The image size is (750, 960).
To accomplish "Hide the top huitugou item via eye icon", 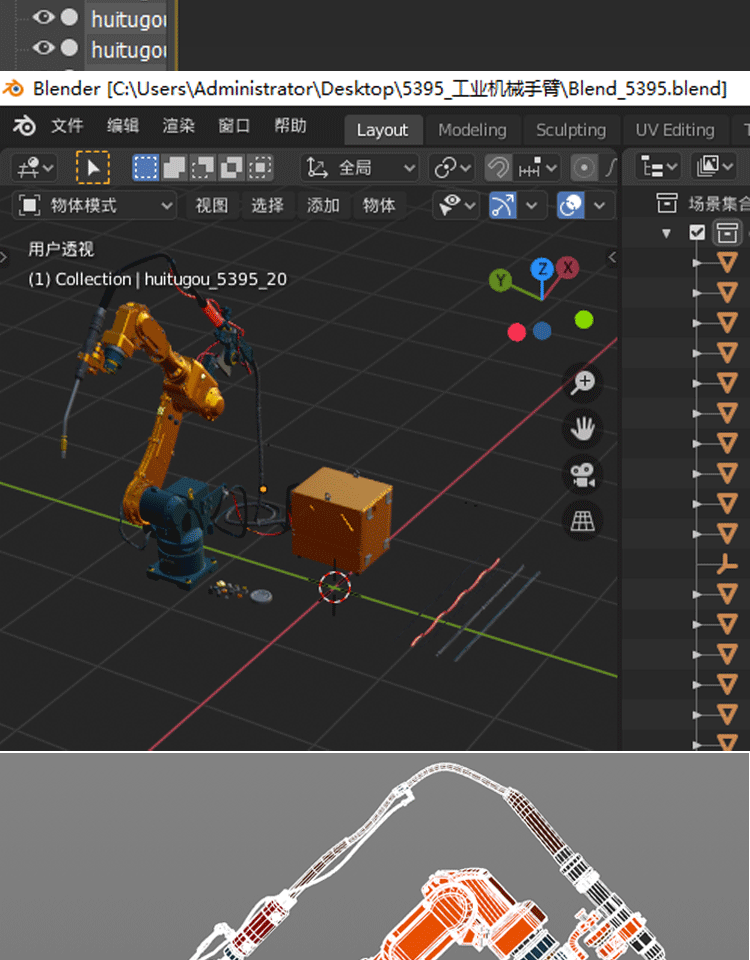I will click(42, 17).
